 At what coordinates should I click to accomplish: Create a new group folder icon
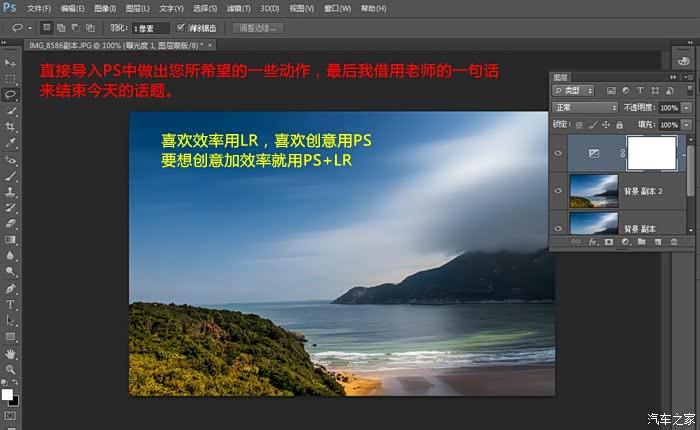pos(641,241)
